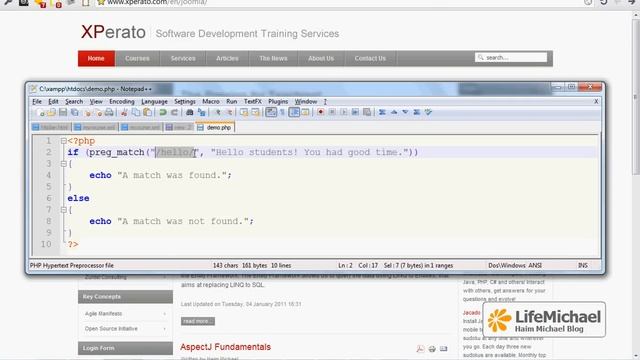The width and height of the screenshot is (640, 360).
Task: Click the Open file toolbar icon
Action: point(51,112)
